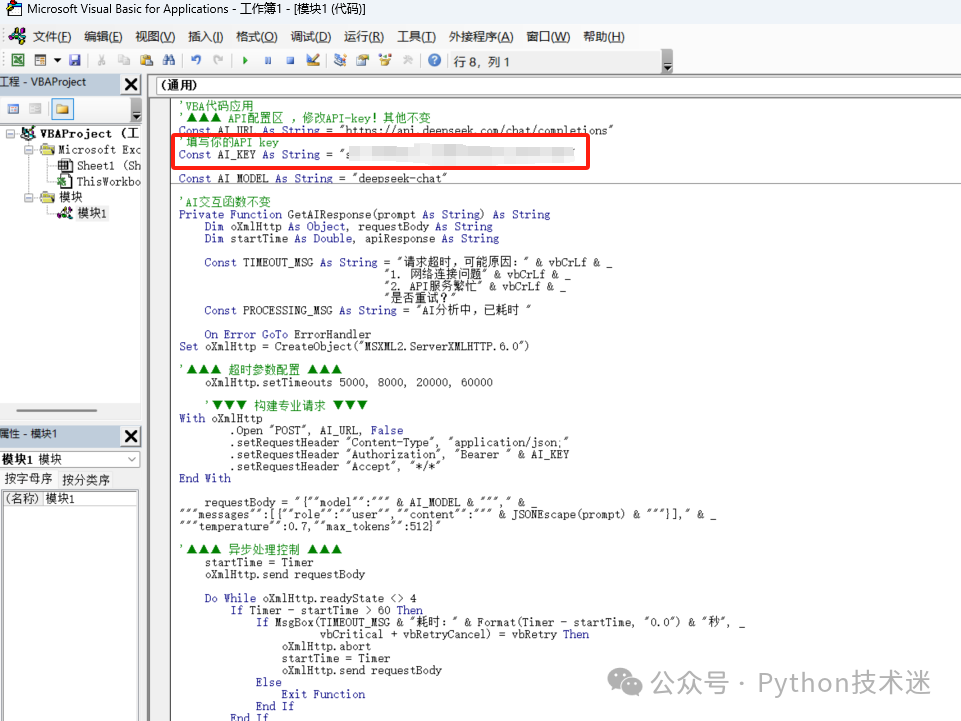Screen dimensions: 961x721
Task: Open the 调试(D) menu
Action: pyautogui.click(x=311, y=37)
